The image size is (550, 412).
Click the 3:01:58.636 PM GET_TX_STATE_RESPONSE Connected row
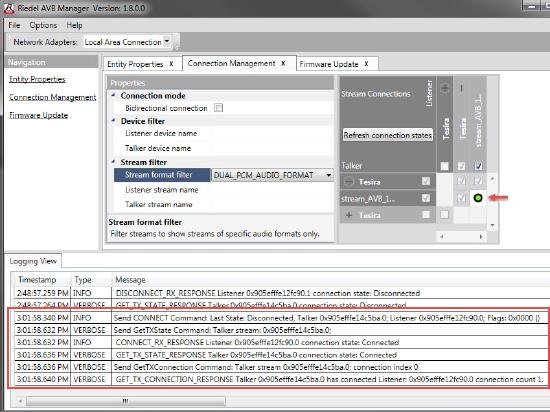(x=281, y=355)
